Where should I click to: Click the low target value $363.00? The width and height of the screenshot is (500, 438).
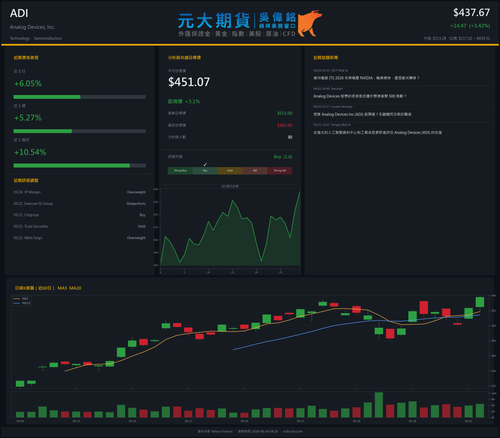click(285, 125)
